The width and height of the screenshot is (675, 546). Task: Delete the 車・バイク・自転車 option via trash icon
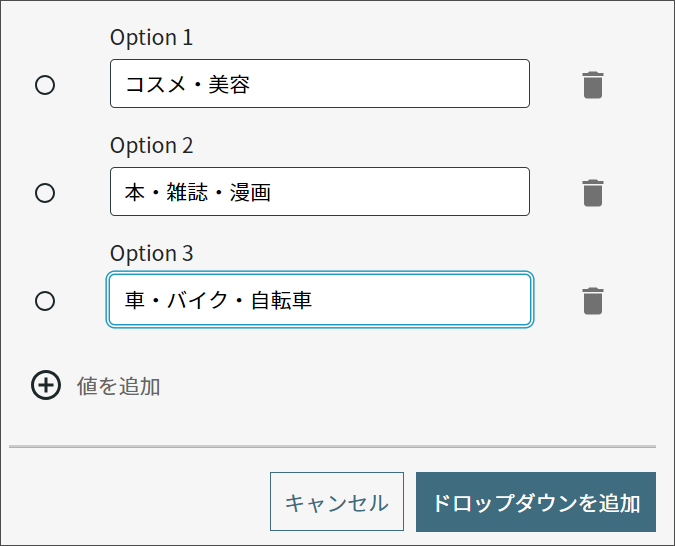(x=593, y=301)
